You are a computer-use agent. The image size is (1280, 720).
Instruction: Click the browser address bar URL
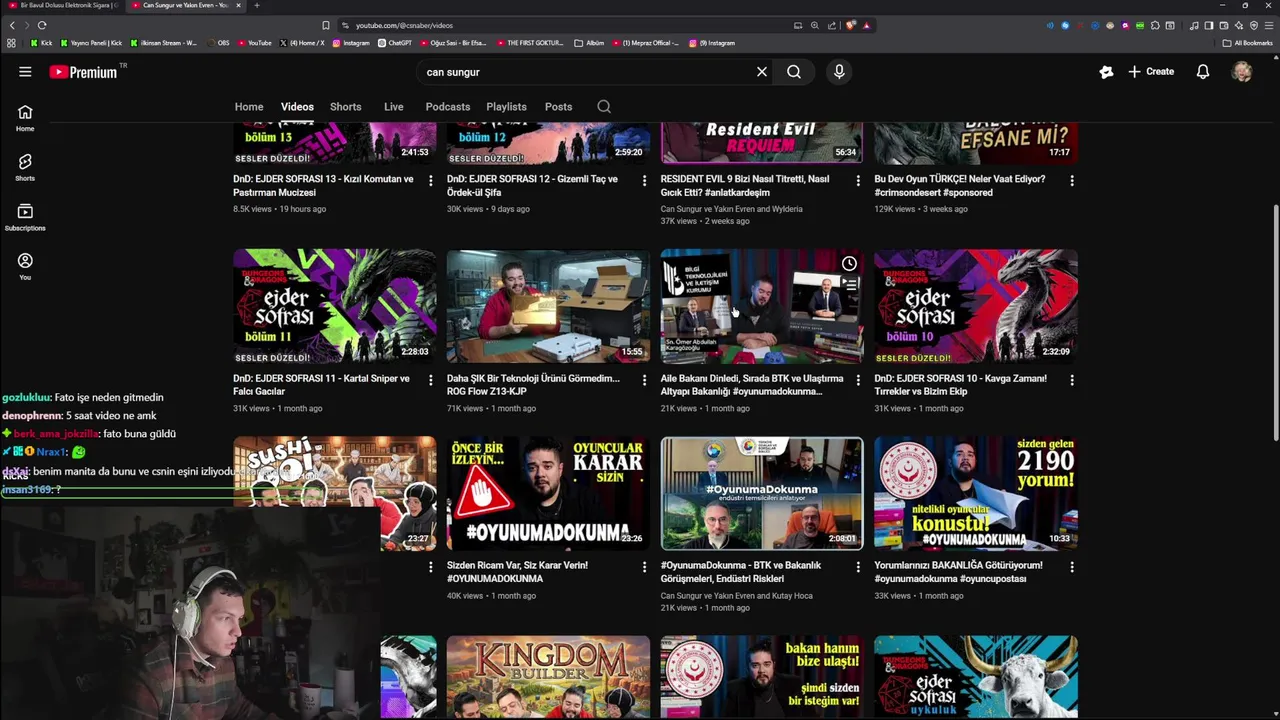(405, 25)
